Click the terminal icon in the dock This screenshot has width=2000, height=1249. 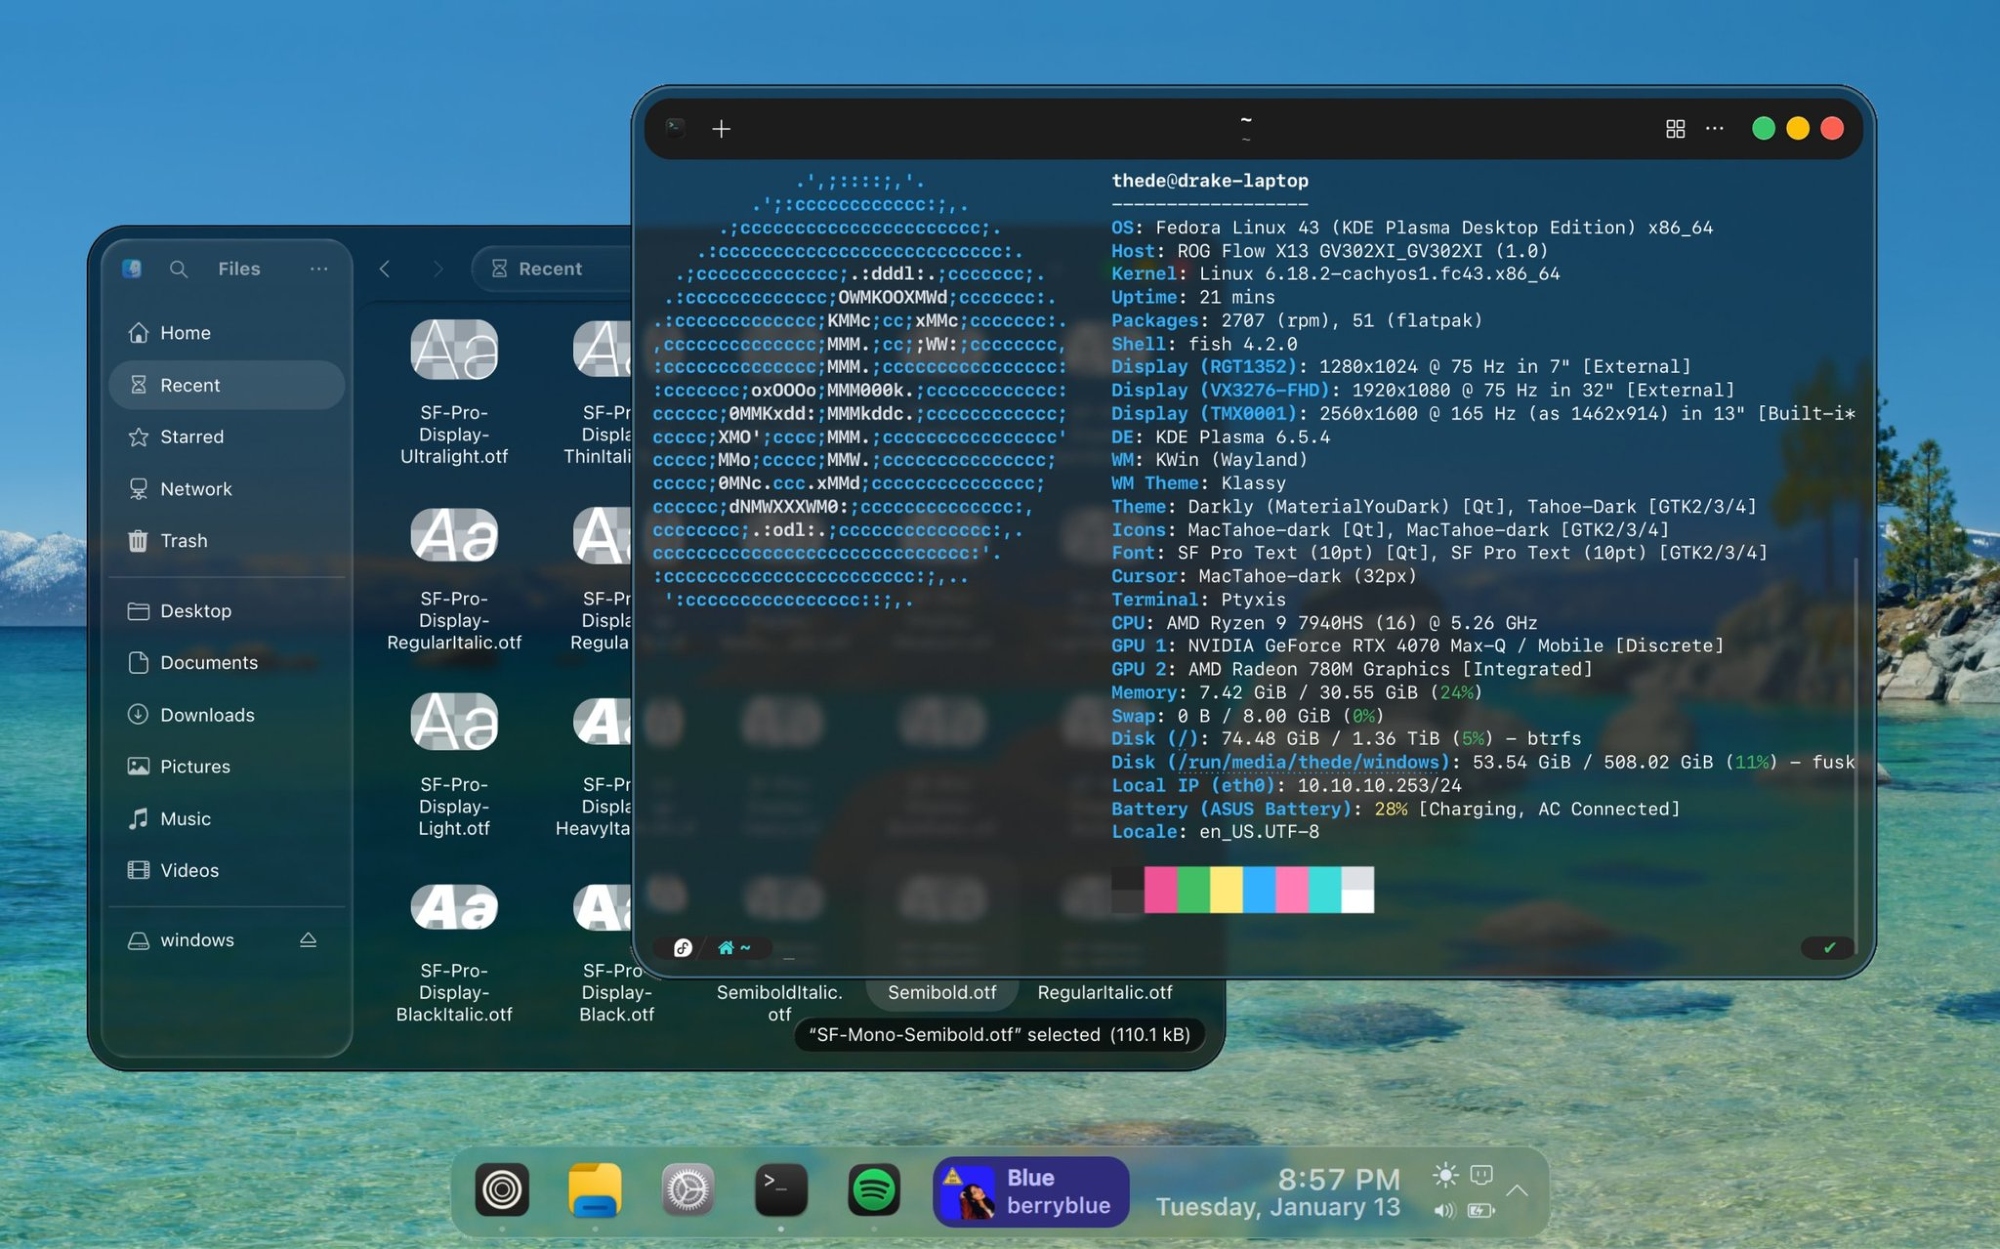click(x=780, y=1189)
